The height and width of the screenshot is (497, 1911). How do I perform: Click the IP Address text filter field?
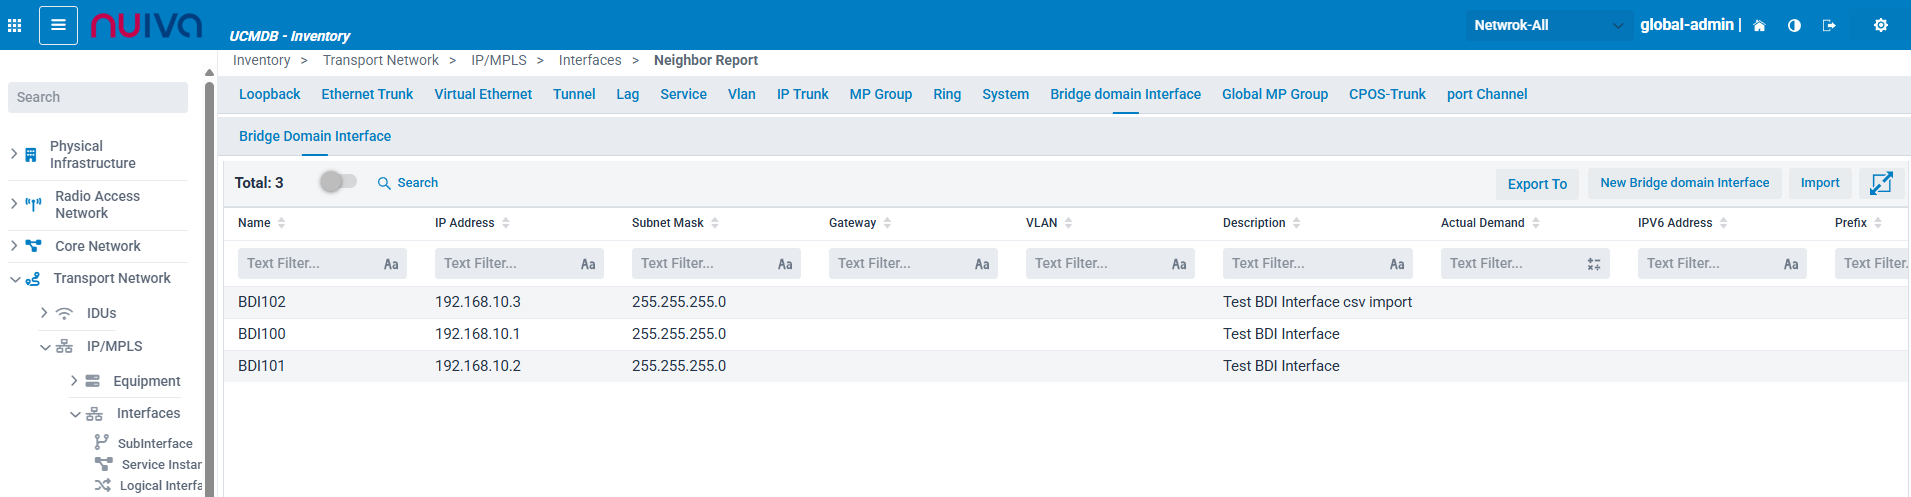click(507, 263)
